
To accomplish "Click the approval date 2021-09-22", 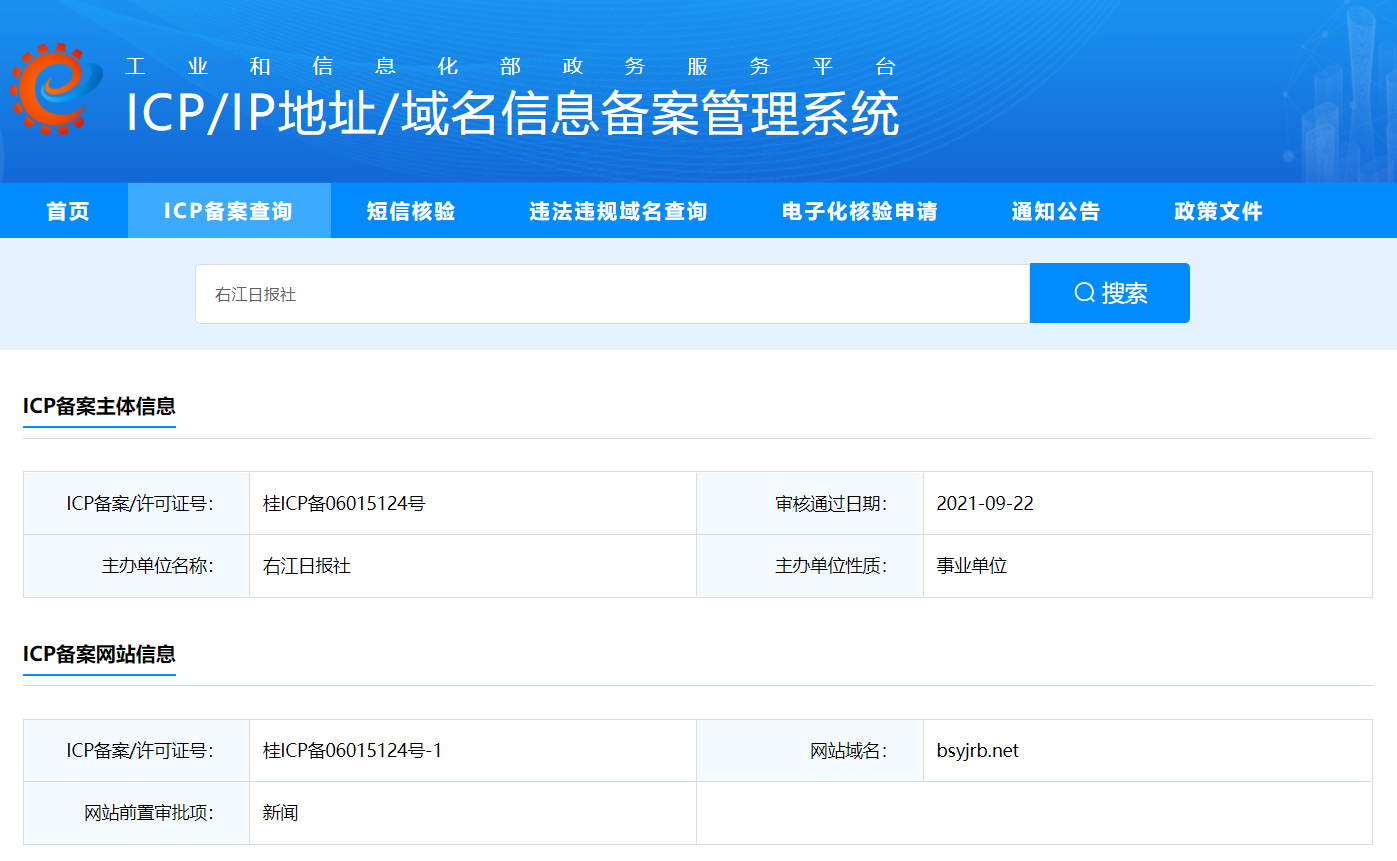I will click(985, 503).
